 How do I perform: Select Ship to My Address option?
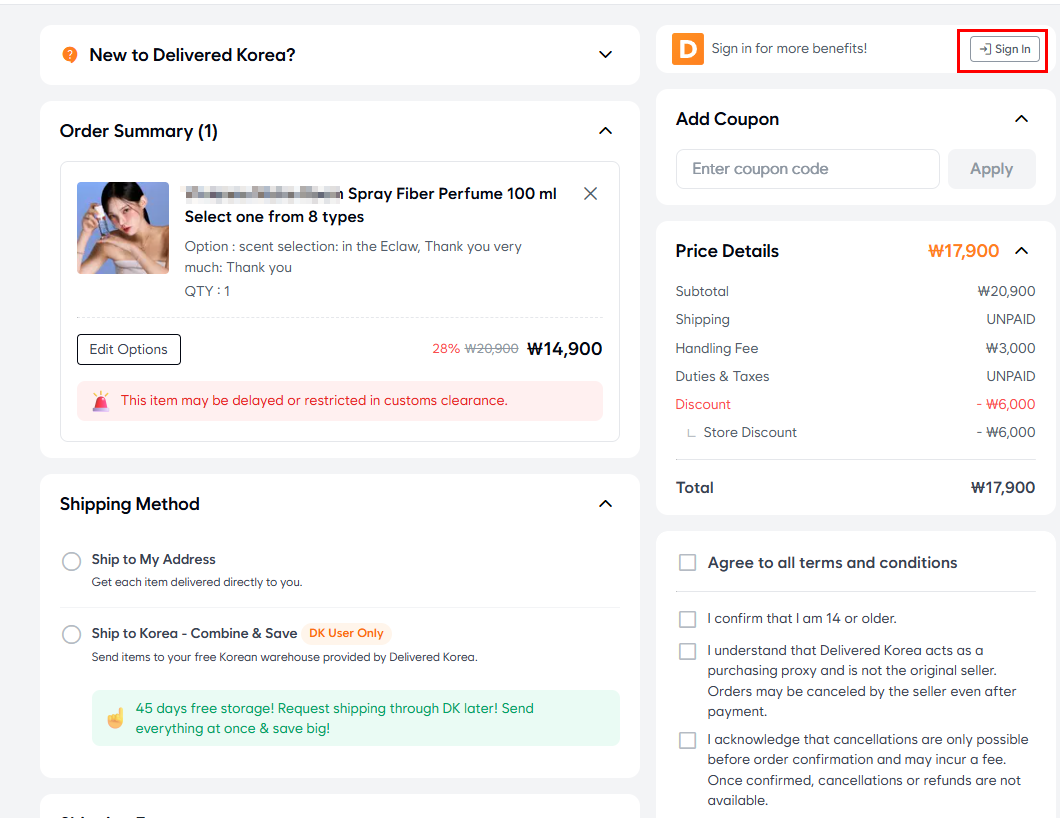[72, 561]
